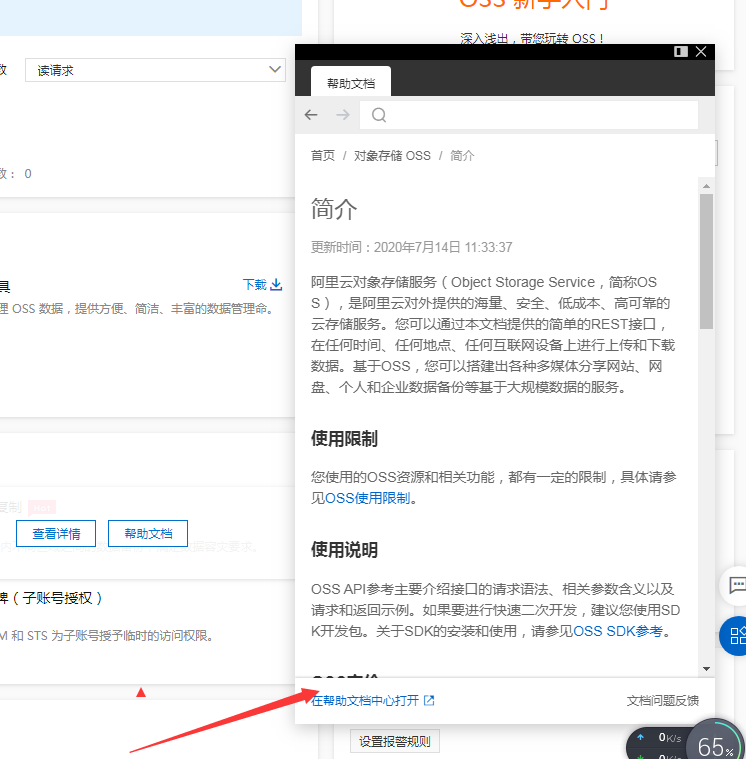Click the download arrow icon
The height and width of the screenshot is (759, 746).
(x=276, y=284)
